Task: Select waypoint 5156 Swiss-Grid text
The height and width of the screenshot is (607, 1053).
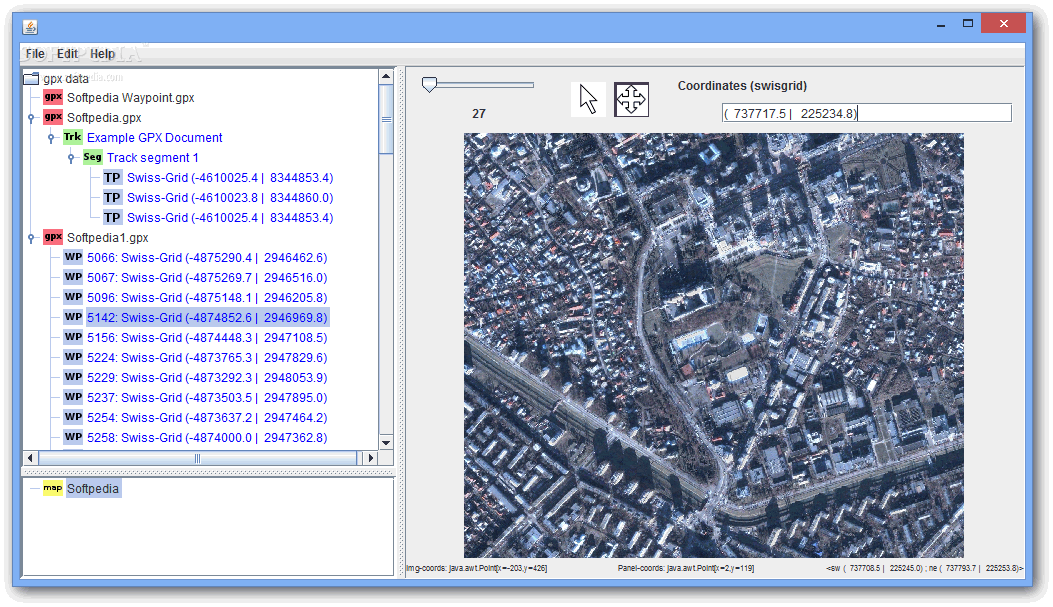Action: click(207, 337)
